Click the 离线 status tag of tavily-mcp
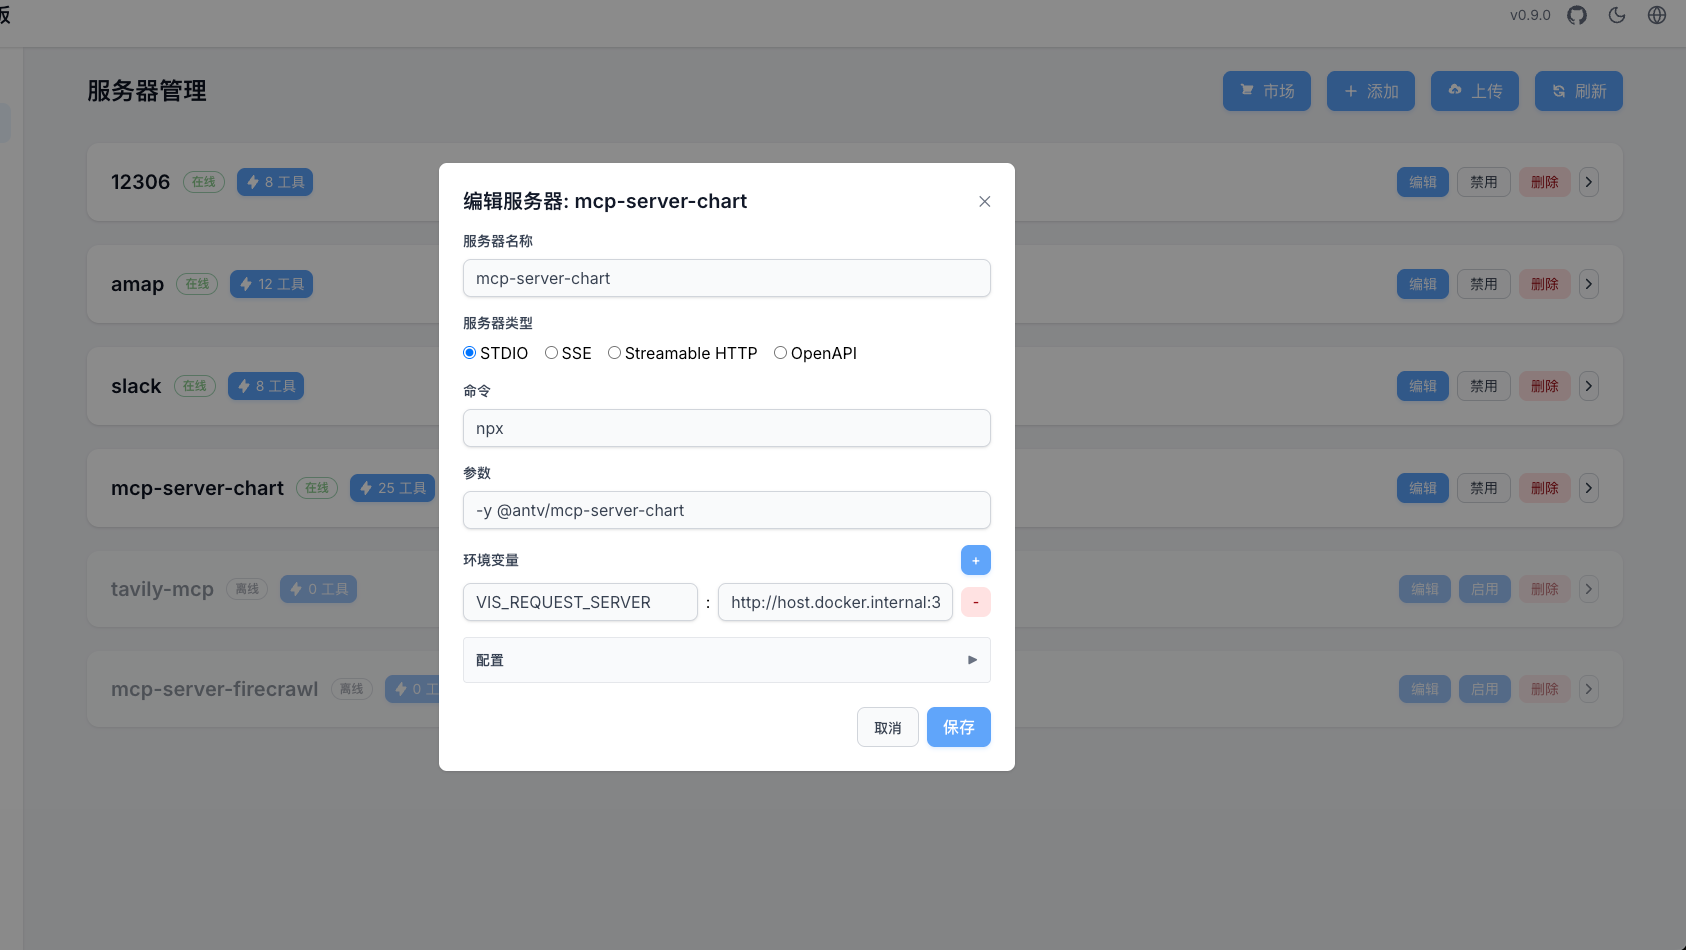The height and width of the screenshot is (950, 1686). [247, 589]
